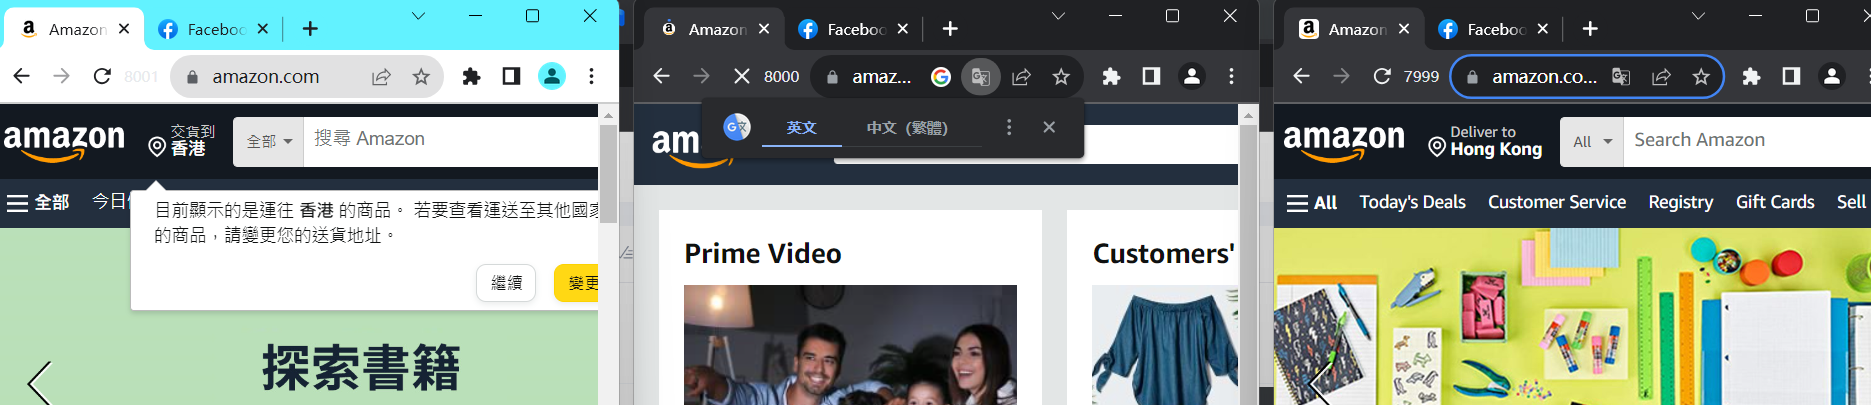This screenshot has width=1871, height=405.
Task: Open the All hamburger menu in right window
Action: 1312,203
